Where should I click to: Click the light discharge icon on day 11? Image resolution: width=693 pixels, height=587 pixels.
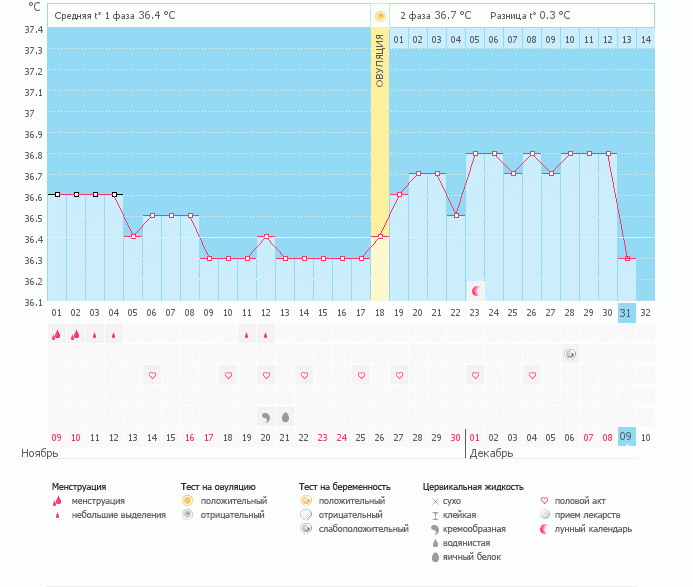(247, 335)
